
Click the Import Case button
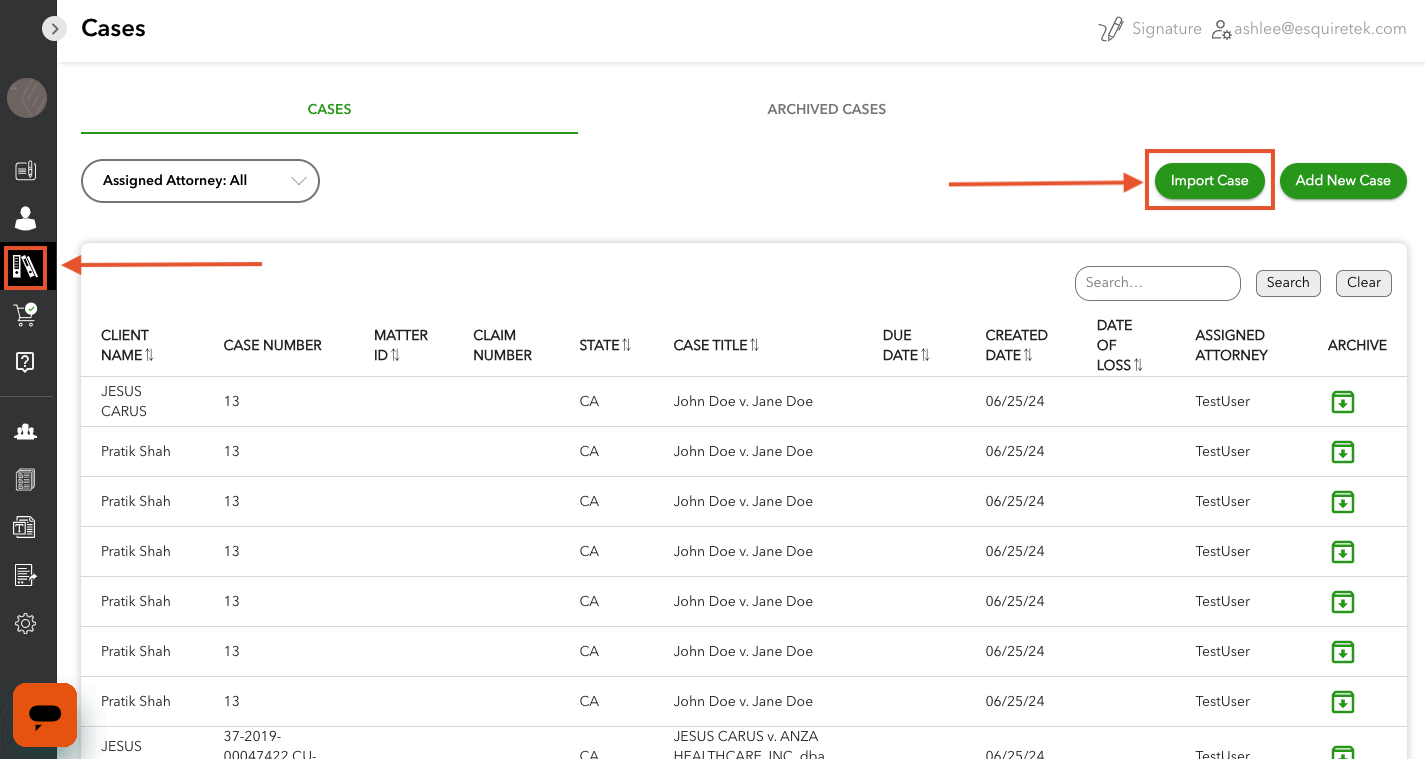pyautogui.click(x=1209, y=181)
